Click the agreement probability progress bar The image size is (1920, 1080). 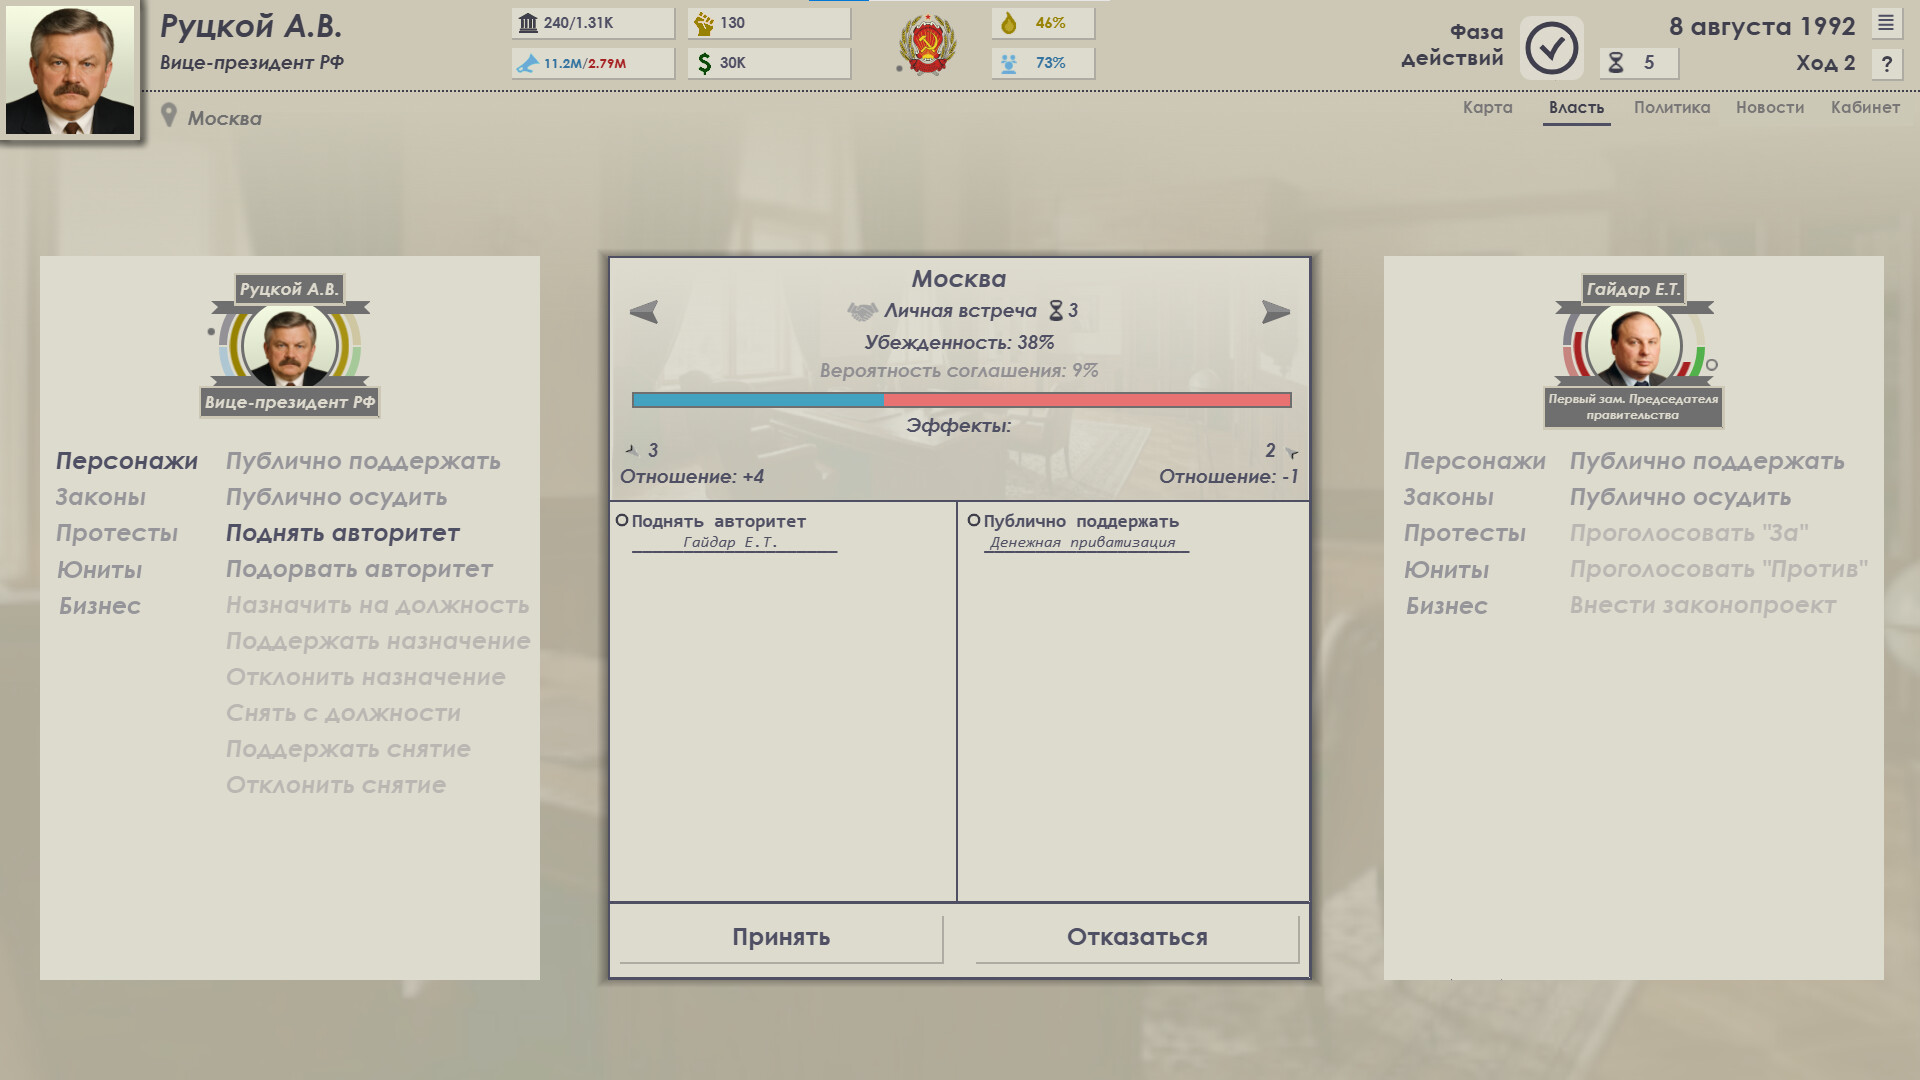tap(961, 400)
